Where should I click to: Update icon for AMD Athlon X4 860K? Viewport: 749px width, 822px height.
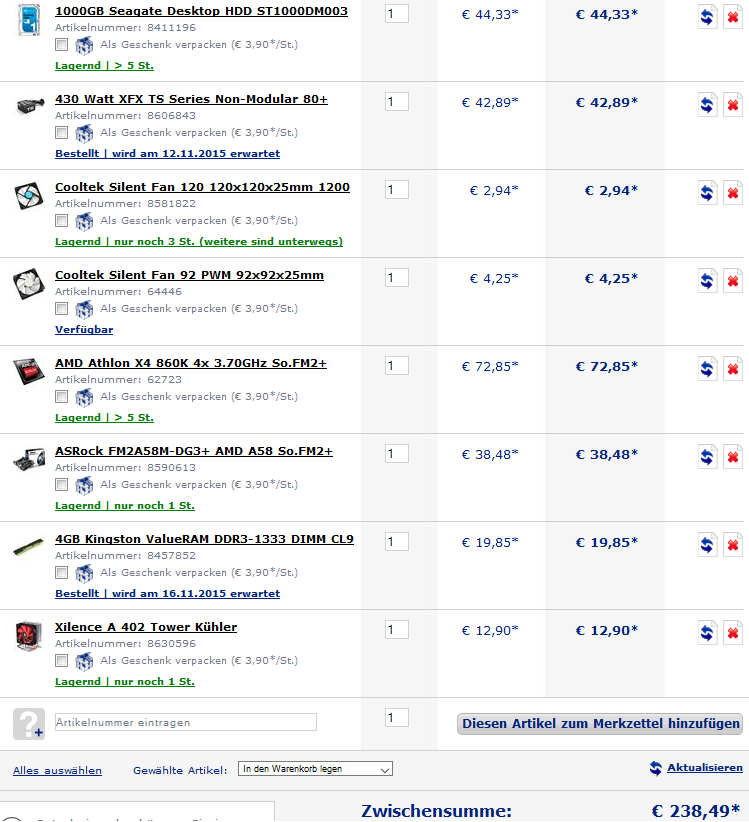707,369
